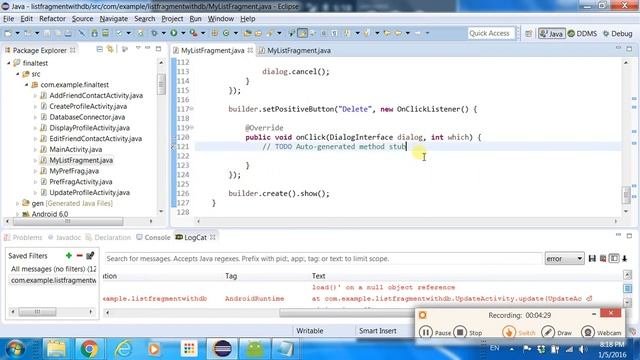Switch to the Debug perspective
Image resolution: width=640 pixels, height=360 pixels.
coord(618,33)
